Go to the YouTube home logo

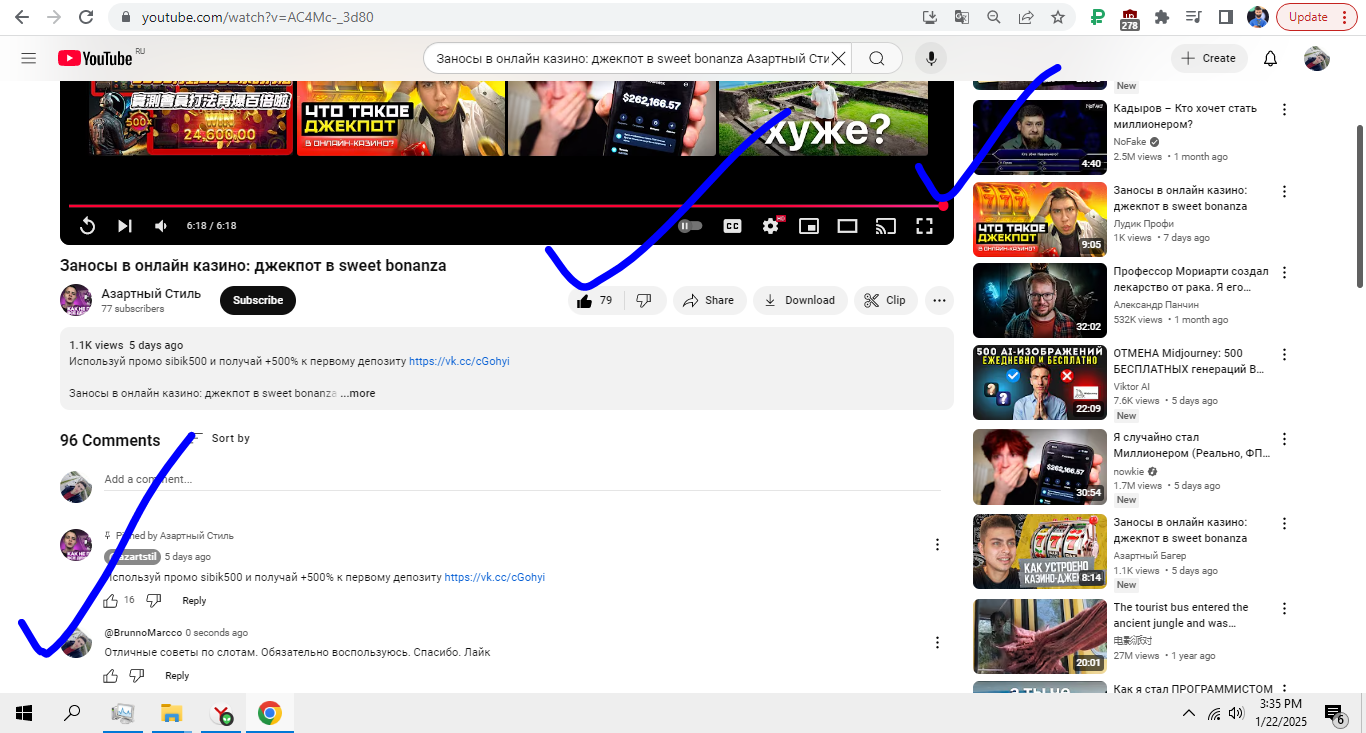(x=95, y=58)
